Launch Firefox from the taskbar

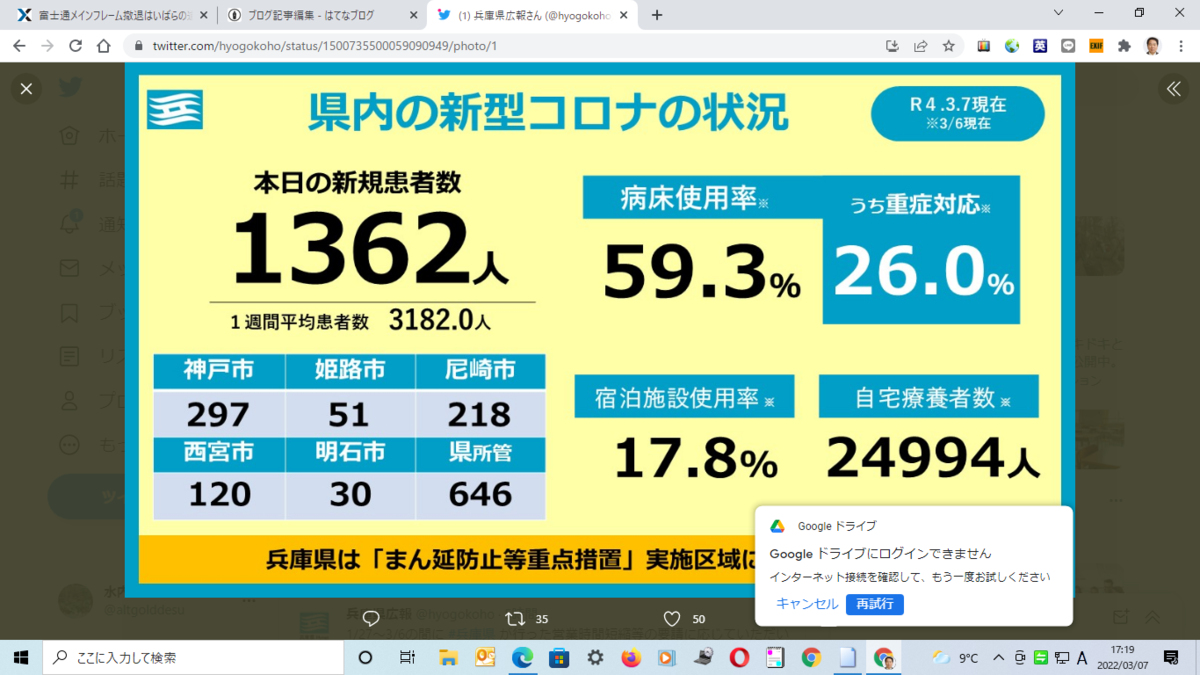pyautogui.click(x=630, y=657)
